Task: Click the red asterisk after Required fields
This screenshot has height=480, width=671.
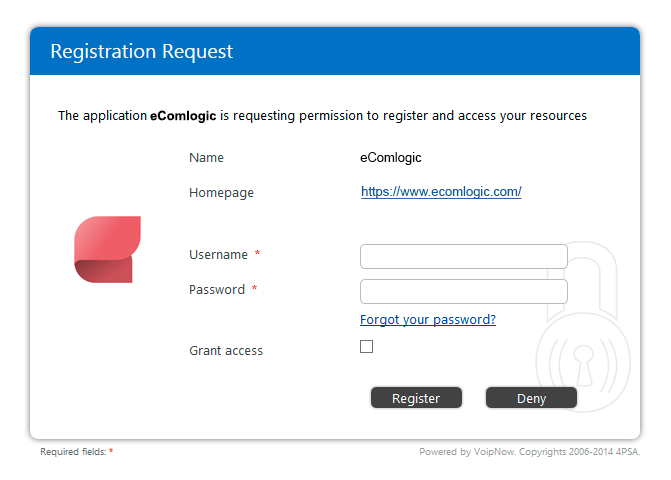Action: coord(111,451)
